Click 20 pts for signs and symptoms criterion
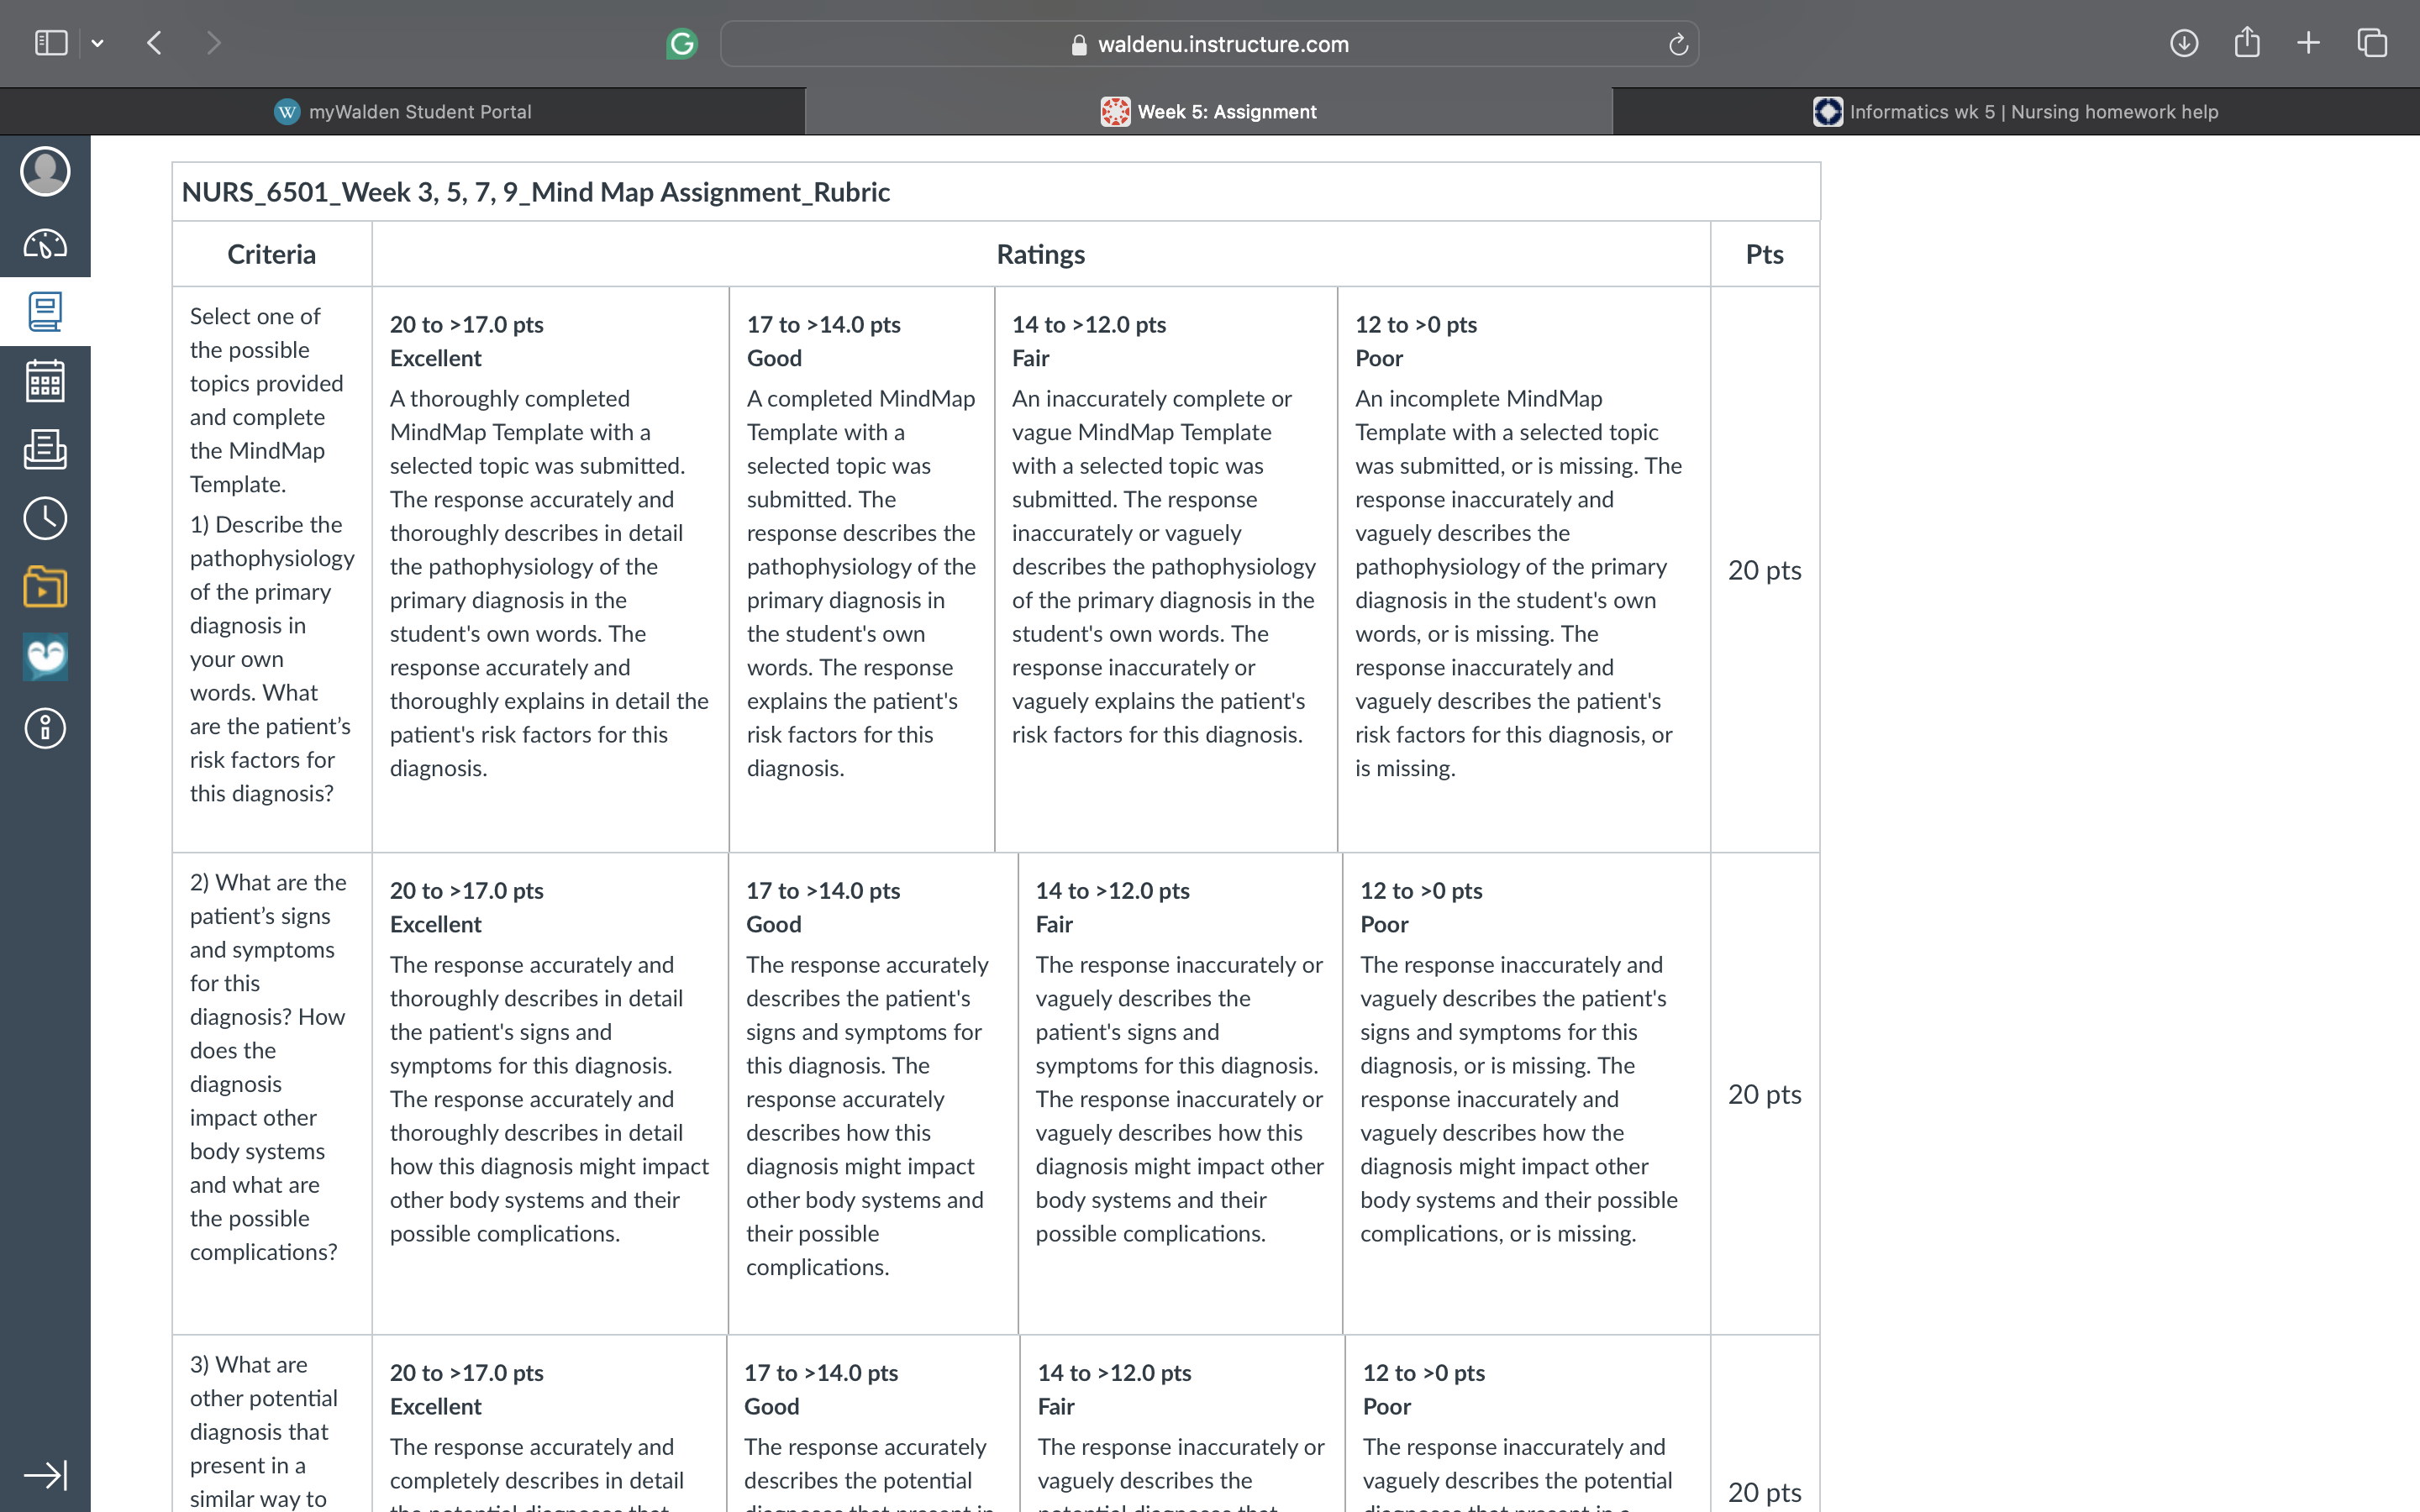The width and height of the screenshot is (2420, 1512). pos(1764,1094)
